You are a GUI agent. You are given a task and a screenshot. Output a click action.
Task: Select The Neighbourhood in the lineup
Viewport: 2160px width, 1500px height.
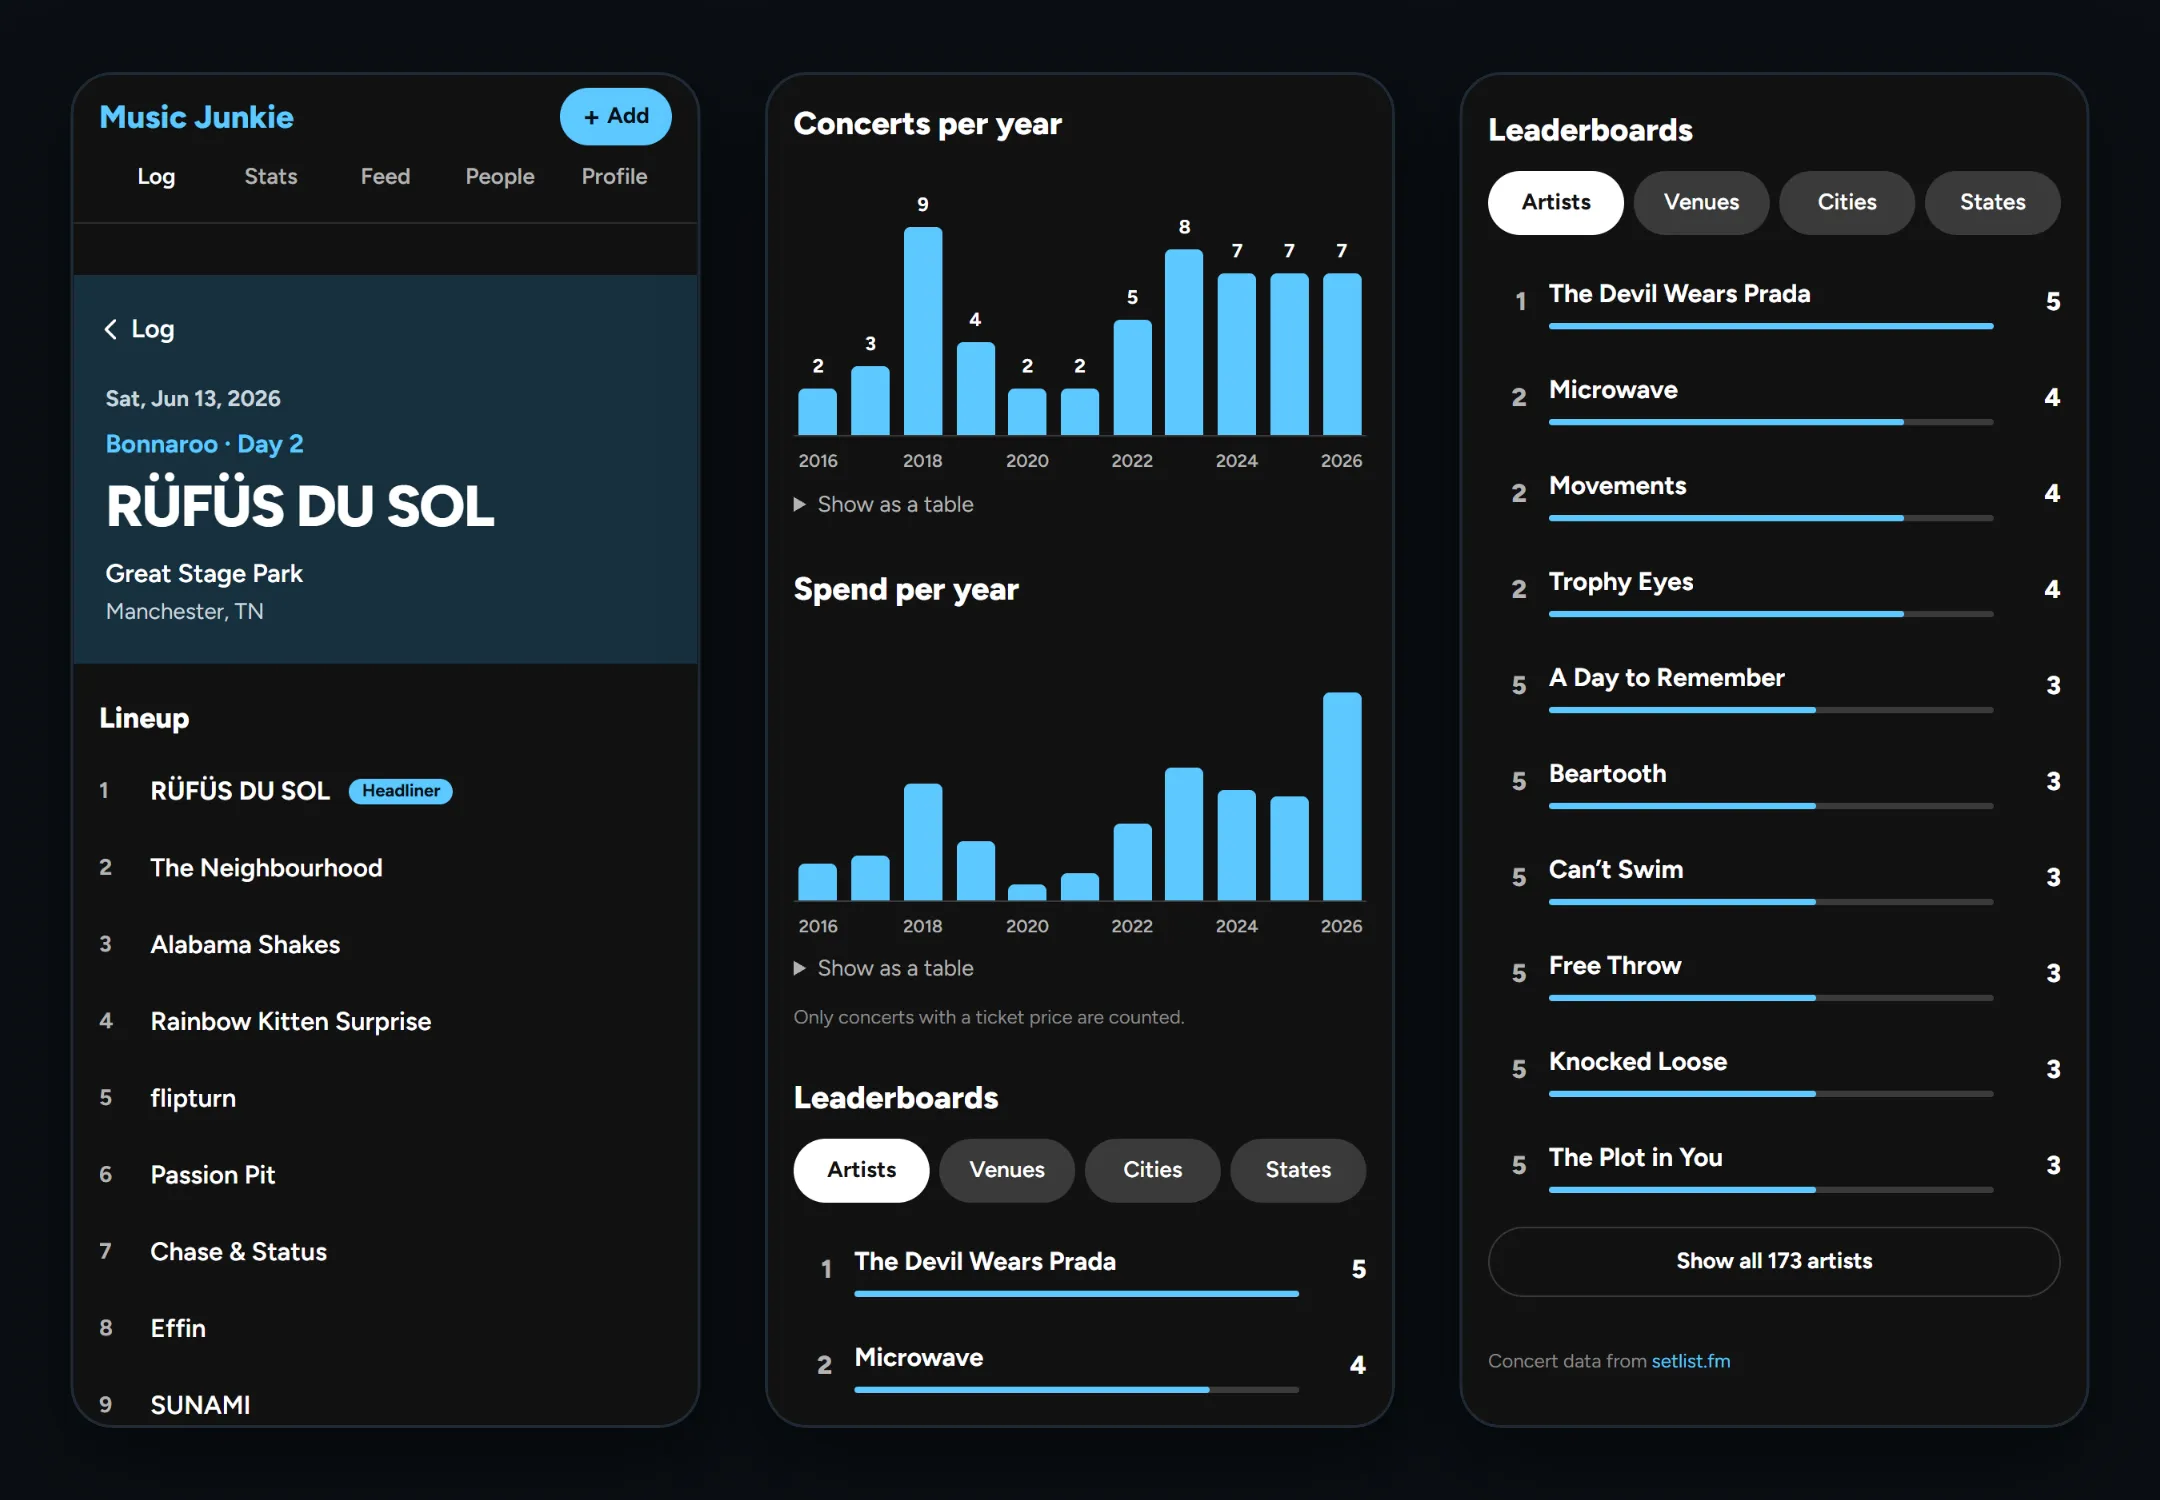266,868
